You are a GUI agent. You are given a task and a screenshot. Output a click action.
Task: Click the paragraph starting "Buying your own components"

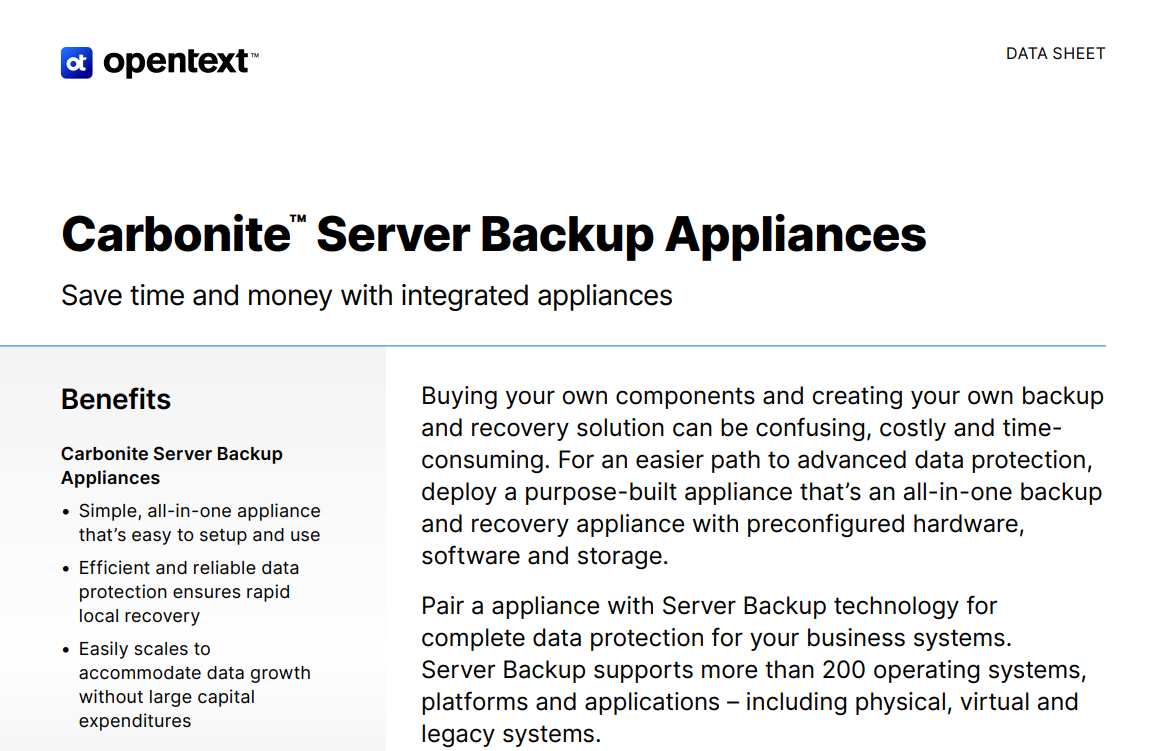click(761, 476)
